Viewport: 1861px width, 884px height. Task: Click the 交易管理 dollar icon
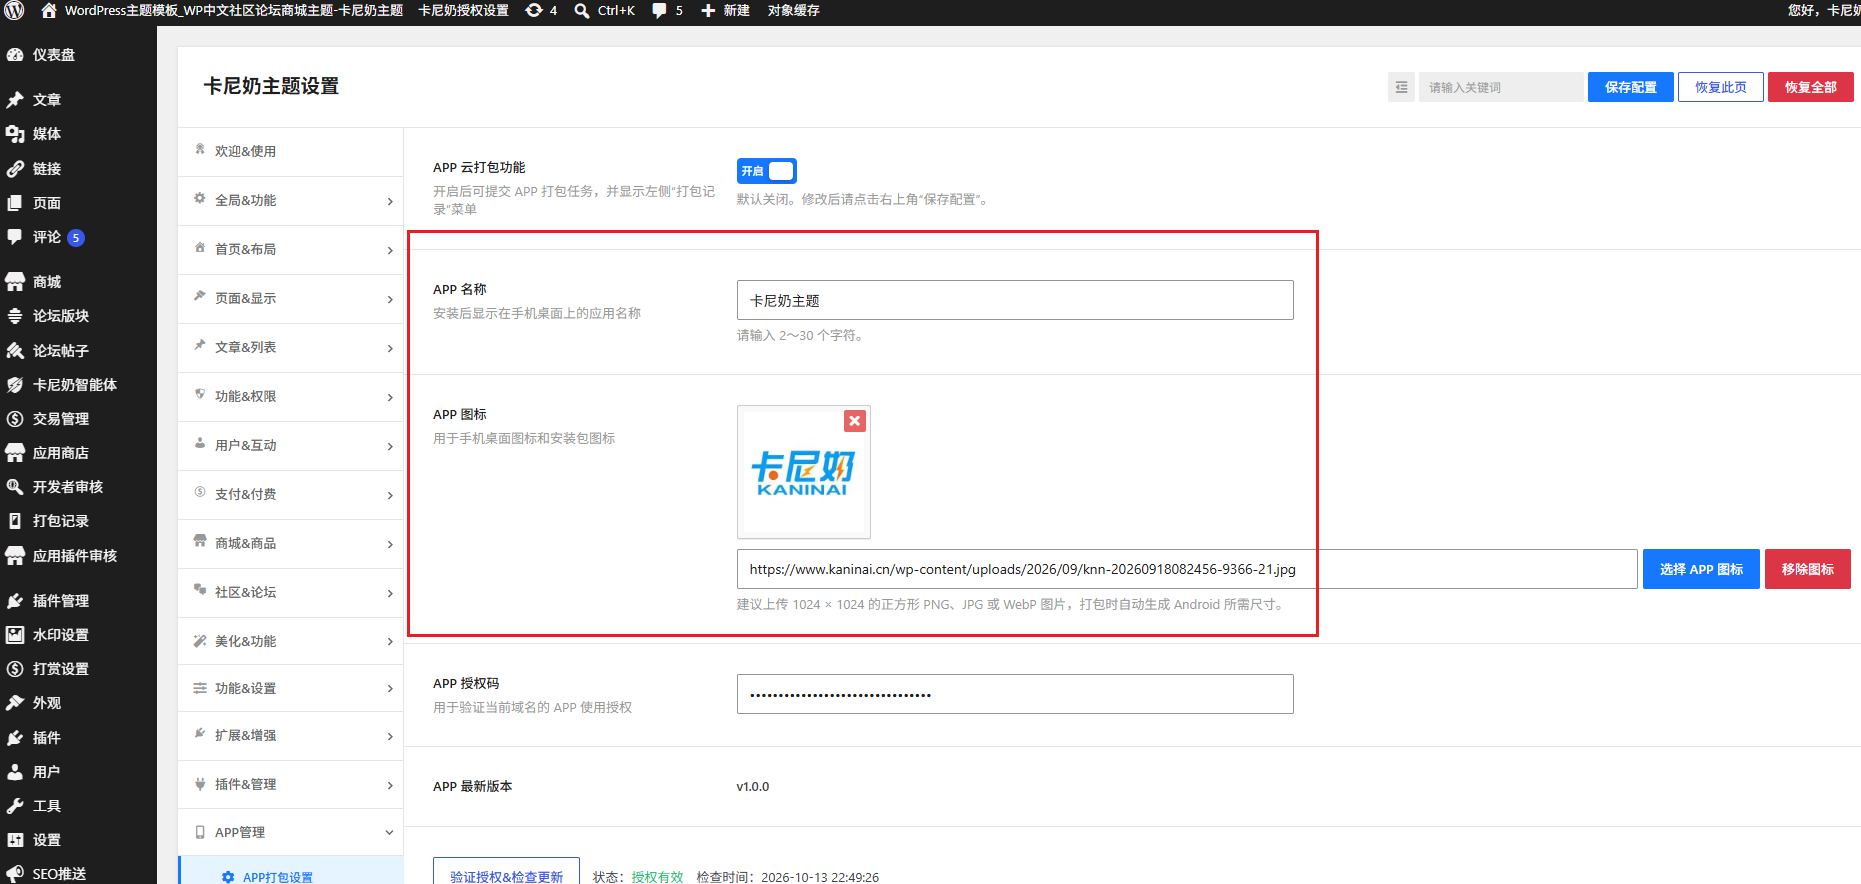click(15, 419)
